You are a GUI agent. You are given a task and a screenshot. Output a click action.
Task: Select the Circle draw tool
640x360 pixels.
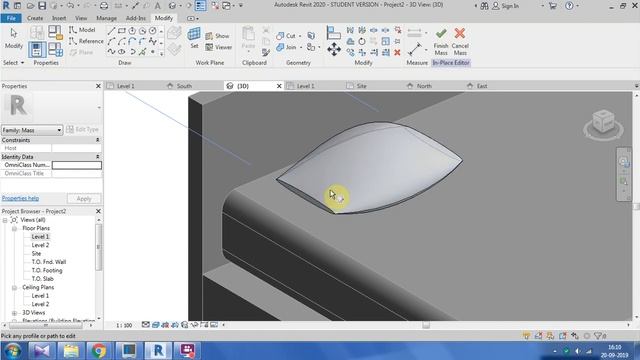tap(132, 31)
